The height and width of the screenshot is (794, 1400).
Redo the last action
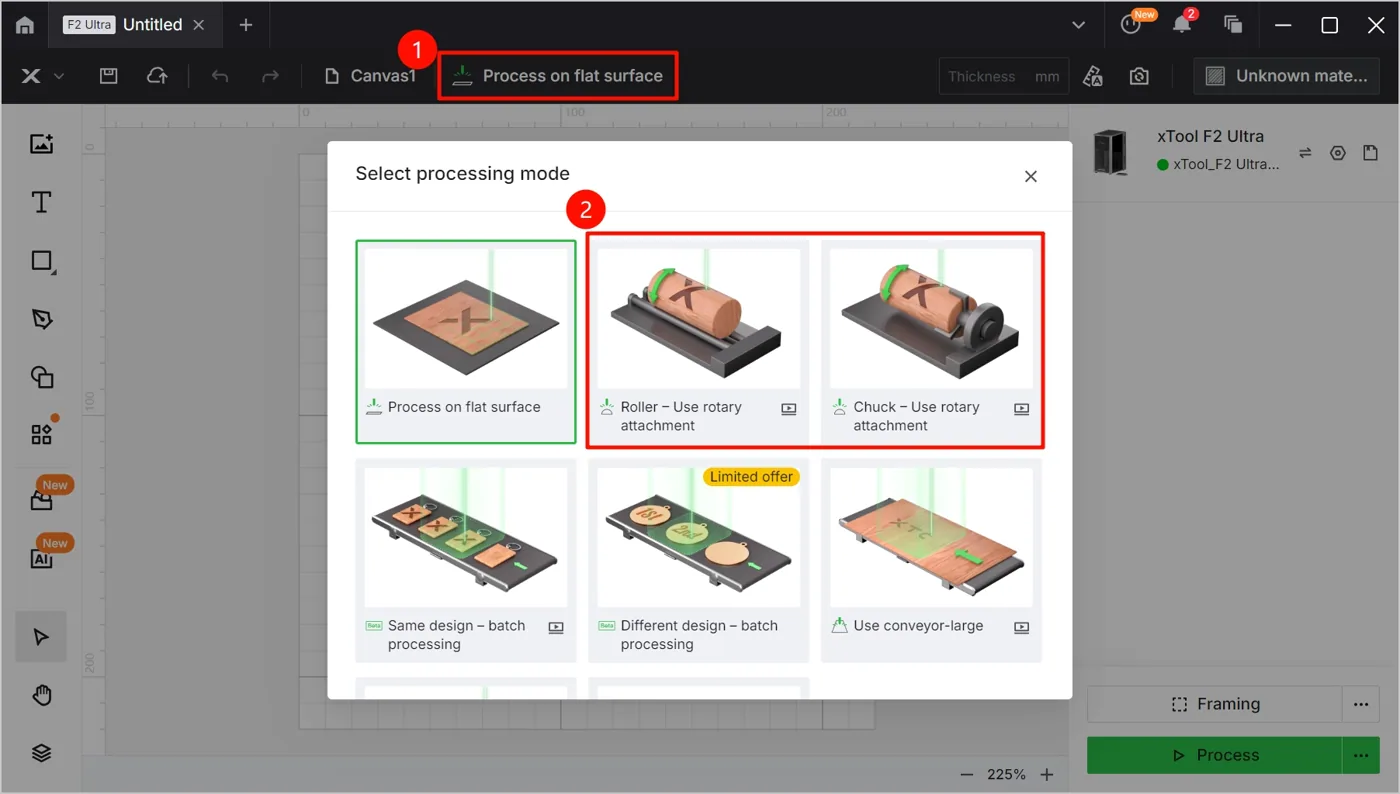pyautogui.click(x=270, y=76)
